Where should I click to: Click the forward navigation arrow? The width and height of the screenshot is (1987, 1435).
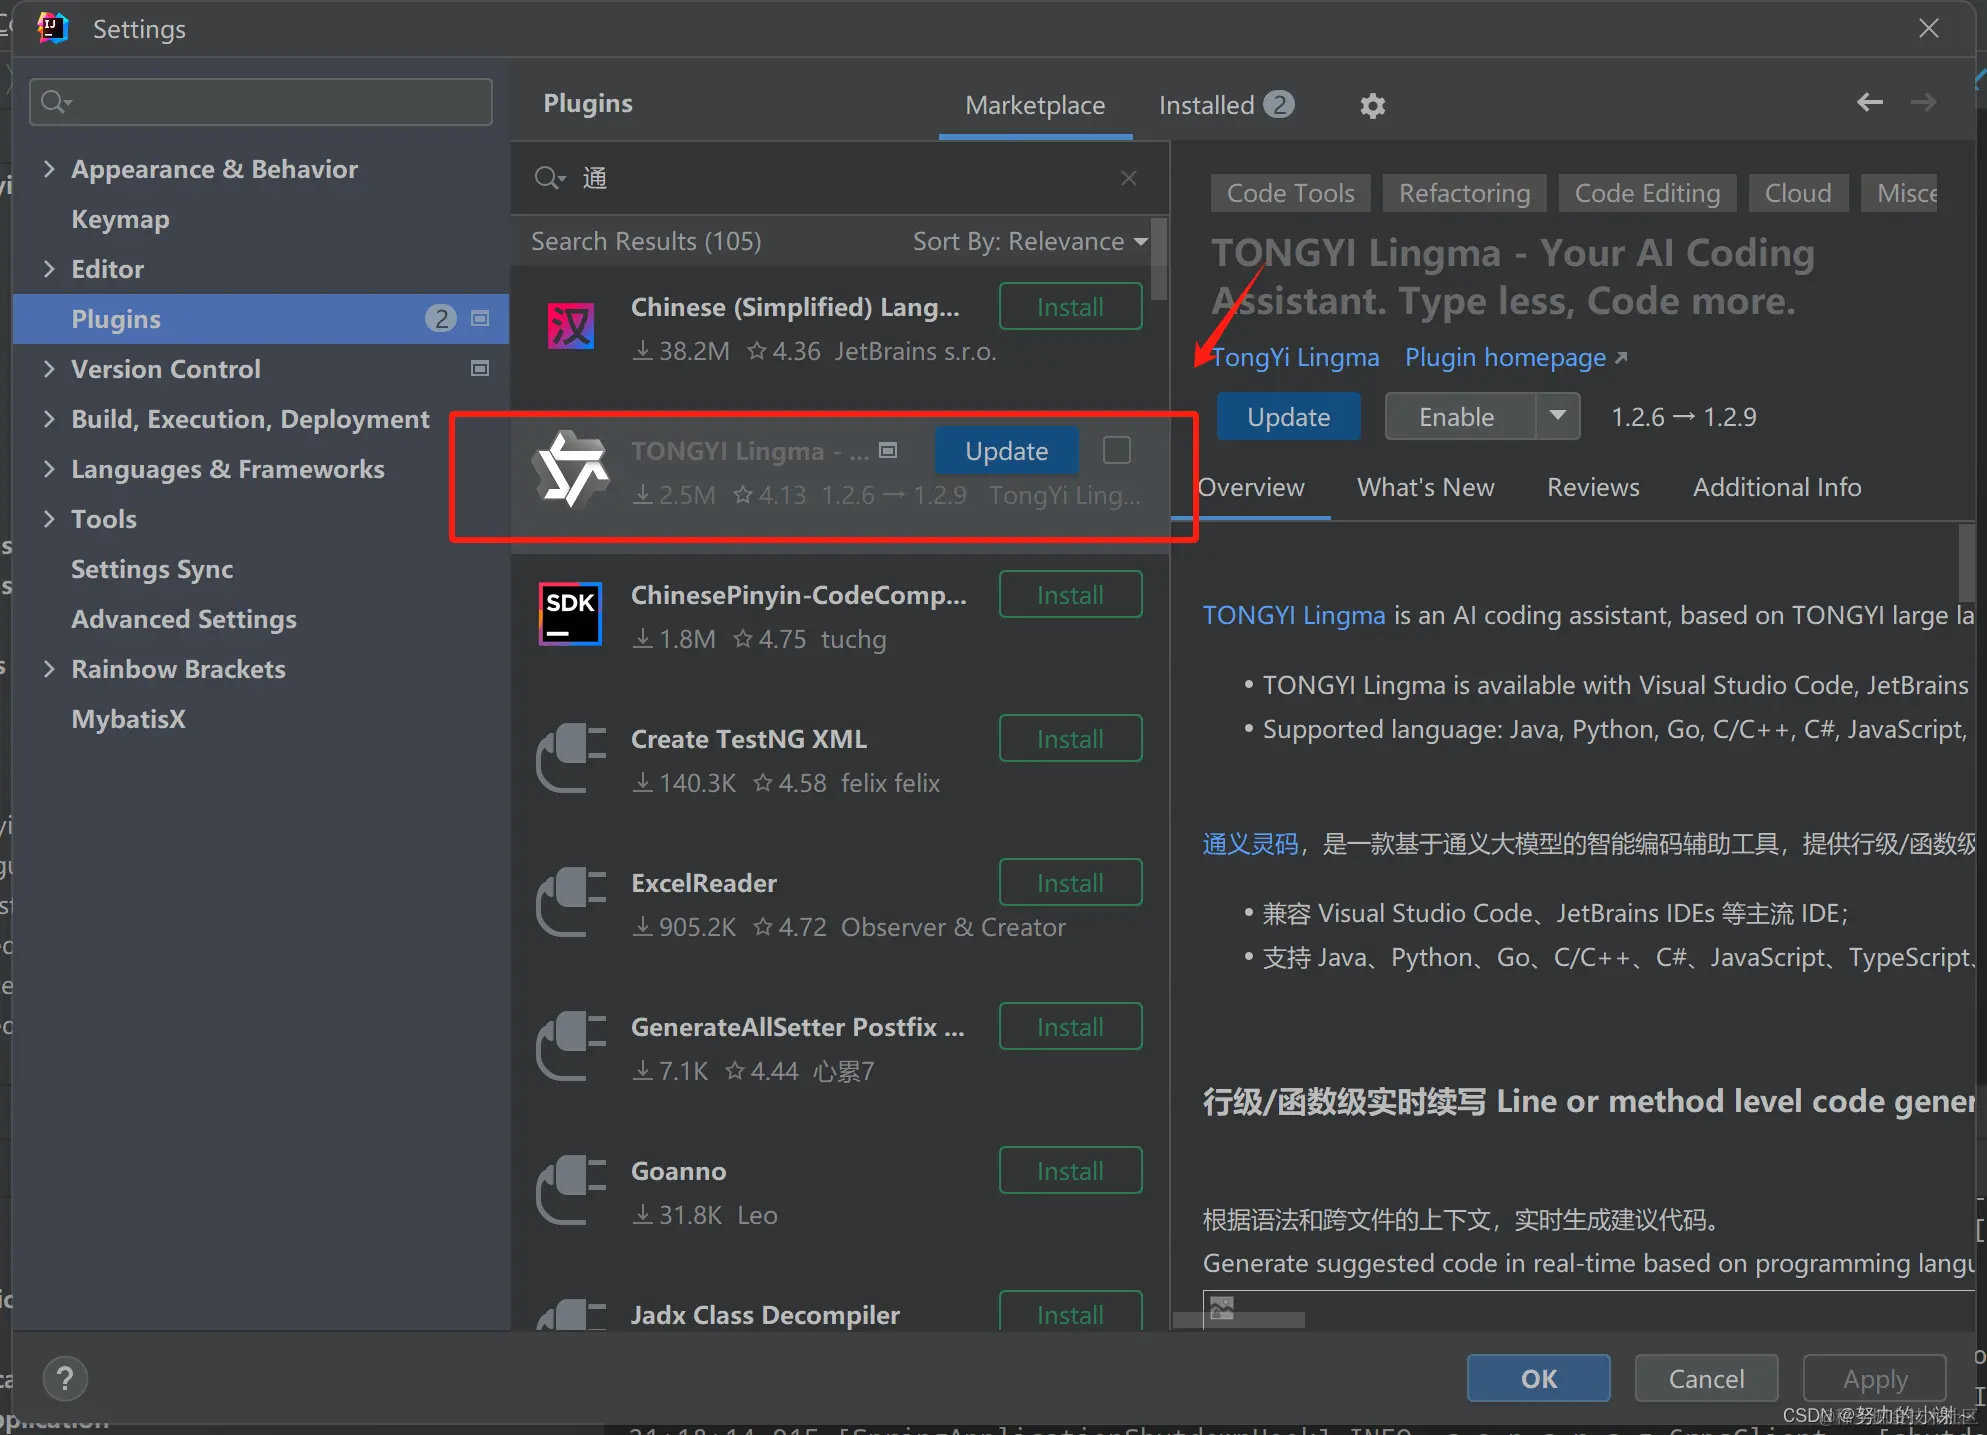click(x=1923, y=102)
